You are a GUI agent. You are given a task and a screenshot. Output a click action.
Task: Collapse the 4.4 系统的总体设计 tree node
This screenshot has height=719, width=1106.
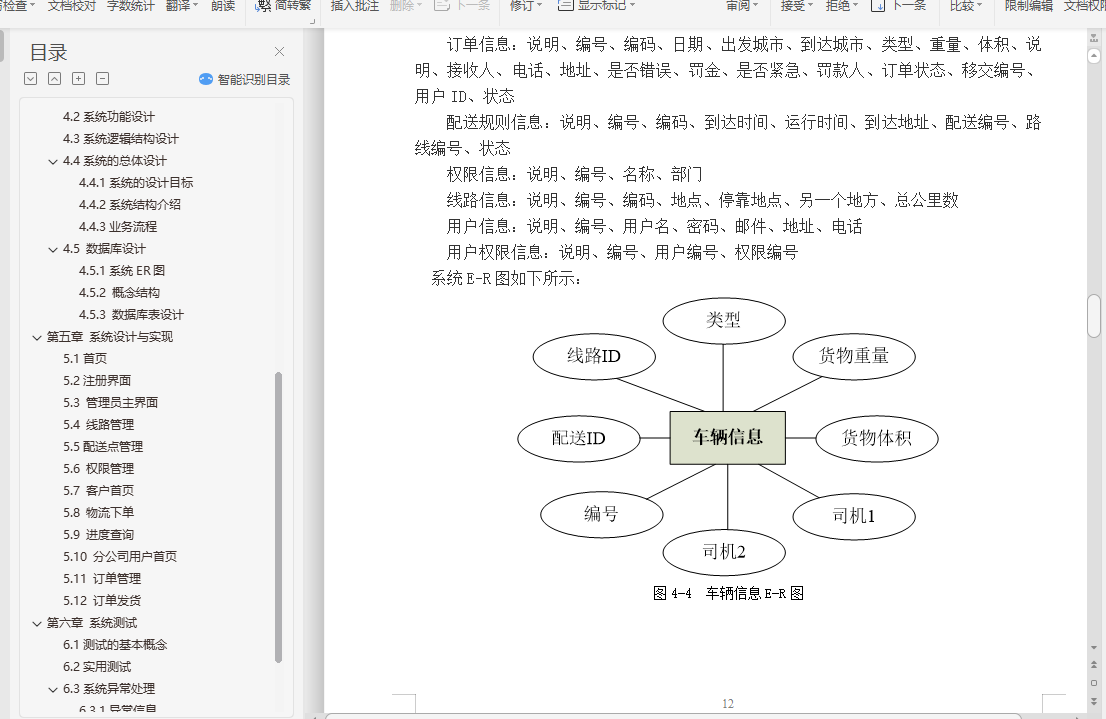pyautogui.click(x=53, y=162)
